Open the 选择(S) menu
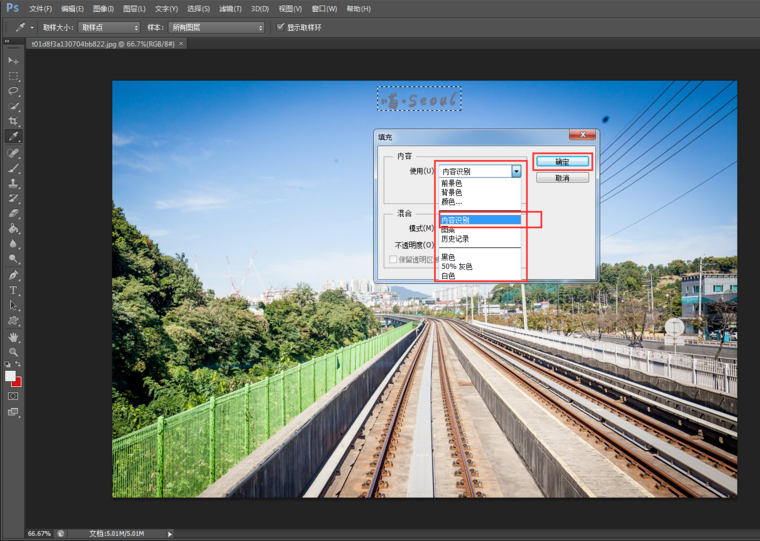The image size is (760, 541). [198, 9]
